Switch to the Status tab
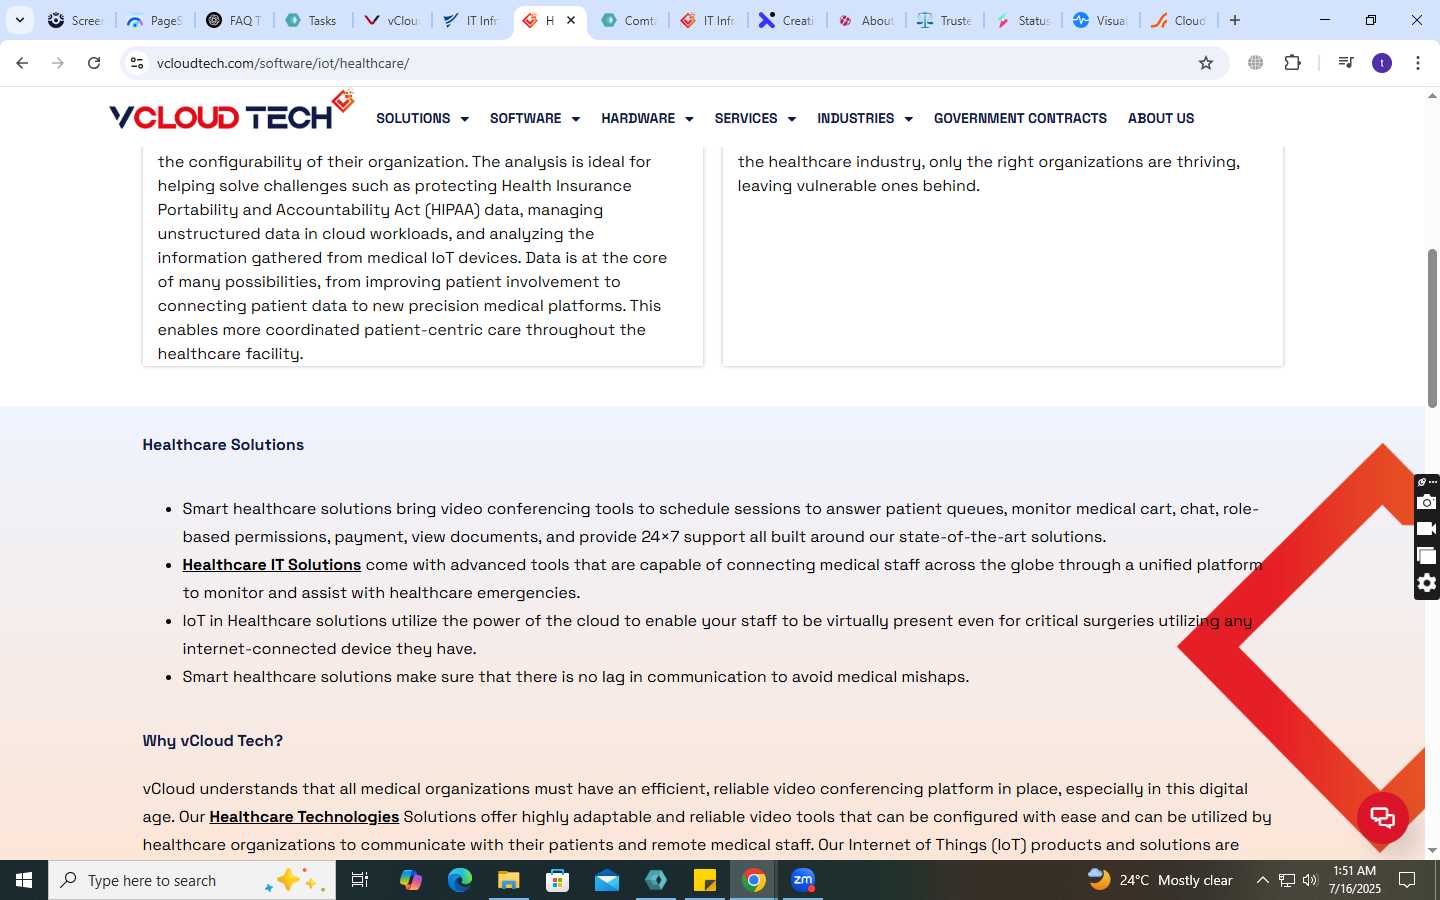Viewport: 1440px width, 900px height. tap(1023, 20)
